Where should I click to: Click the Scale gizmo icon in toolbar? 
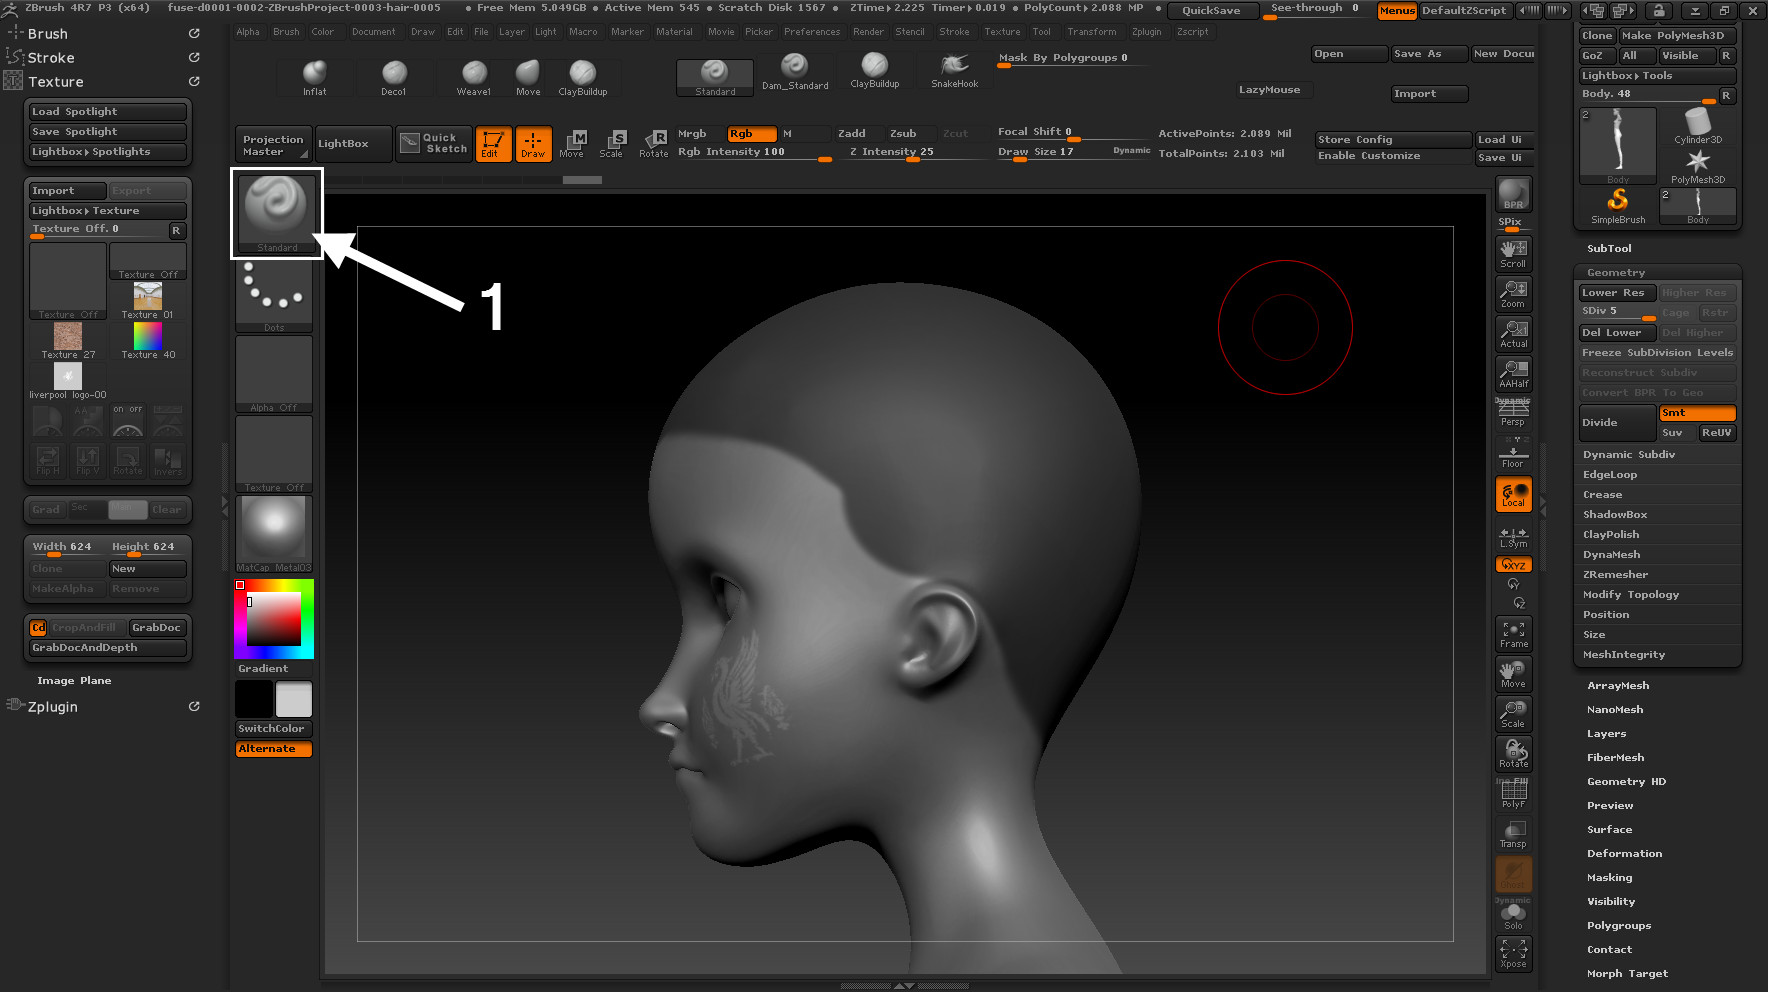click(610, 144)
